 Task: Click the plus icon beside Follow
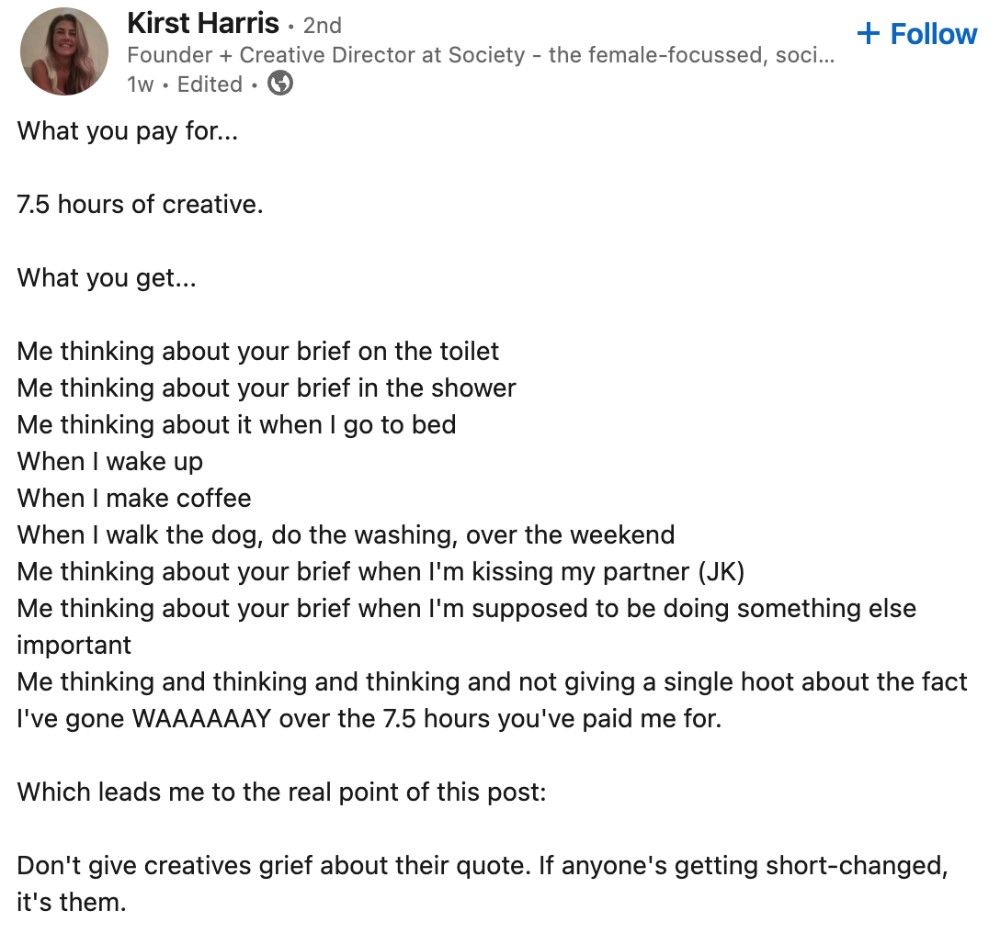tap(868, 33)
